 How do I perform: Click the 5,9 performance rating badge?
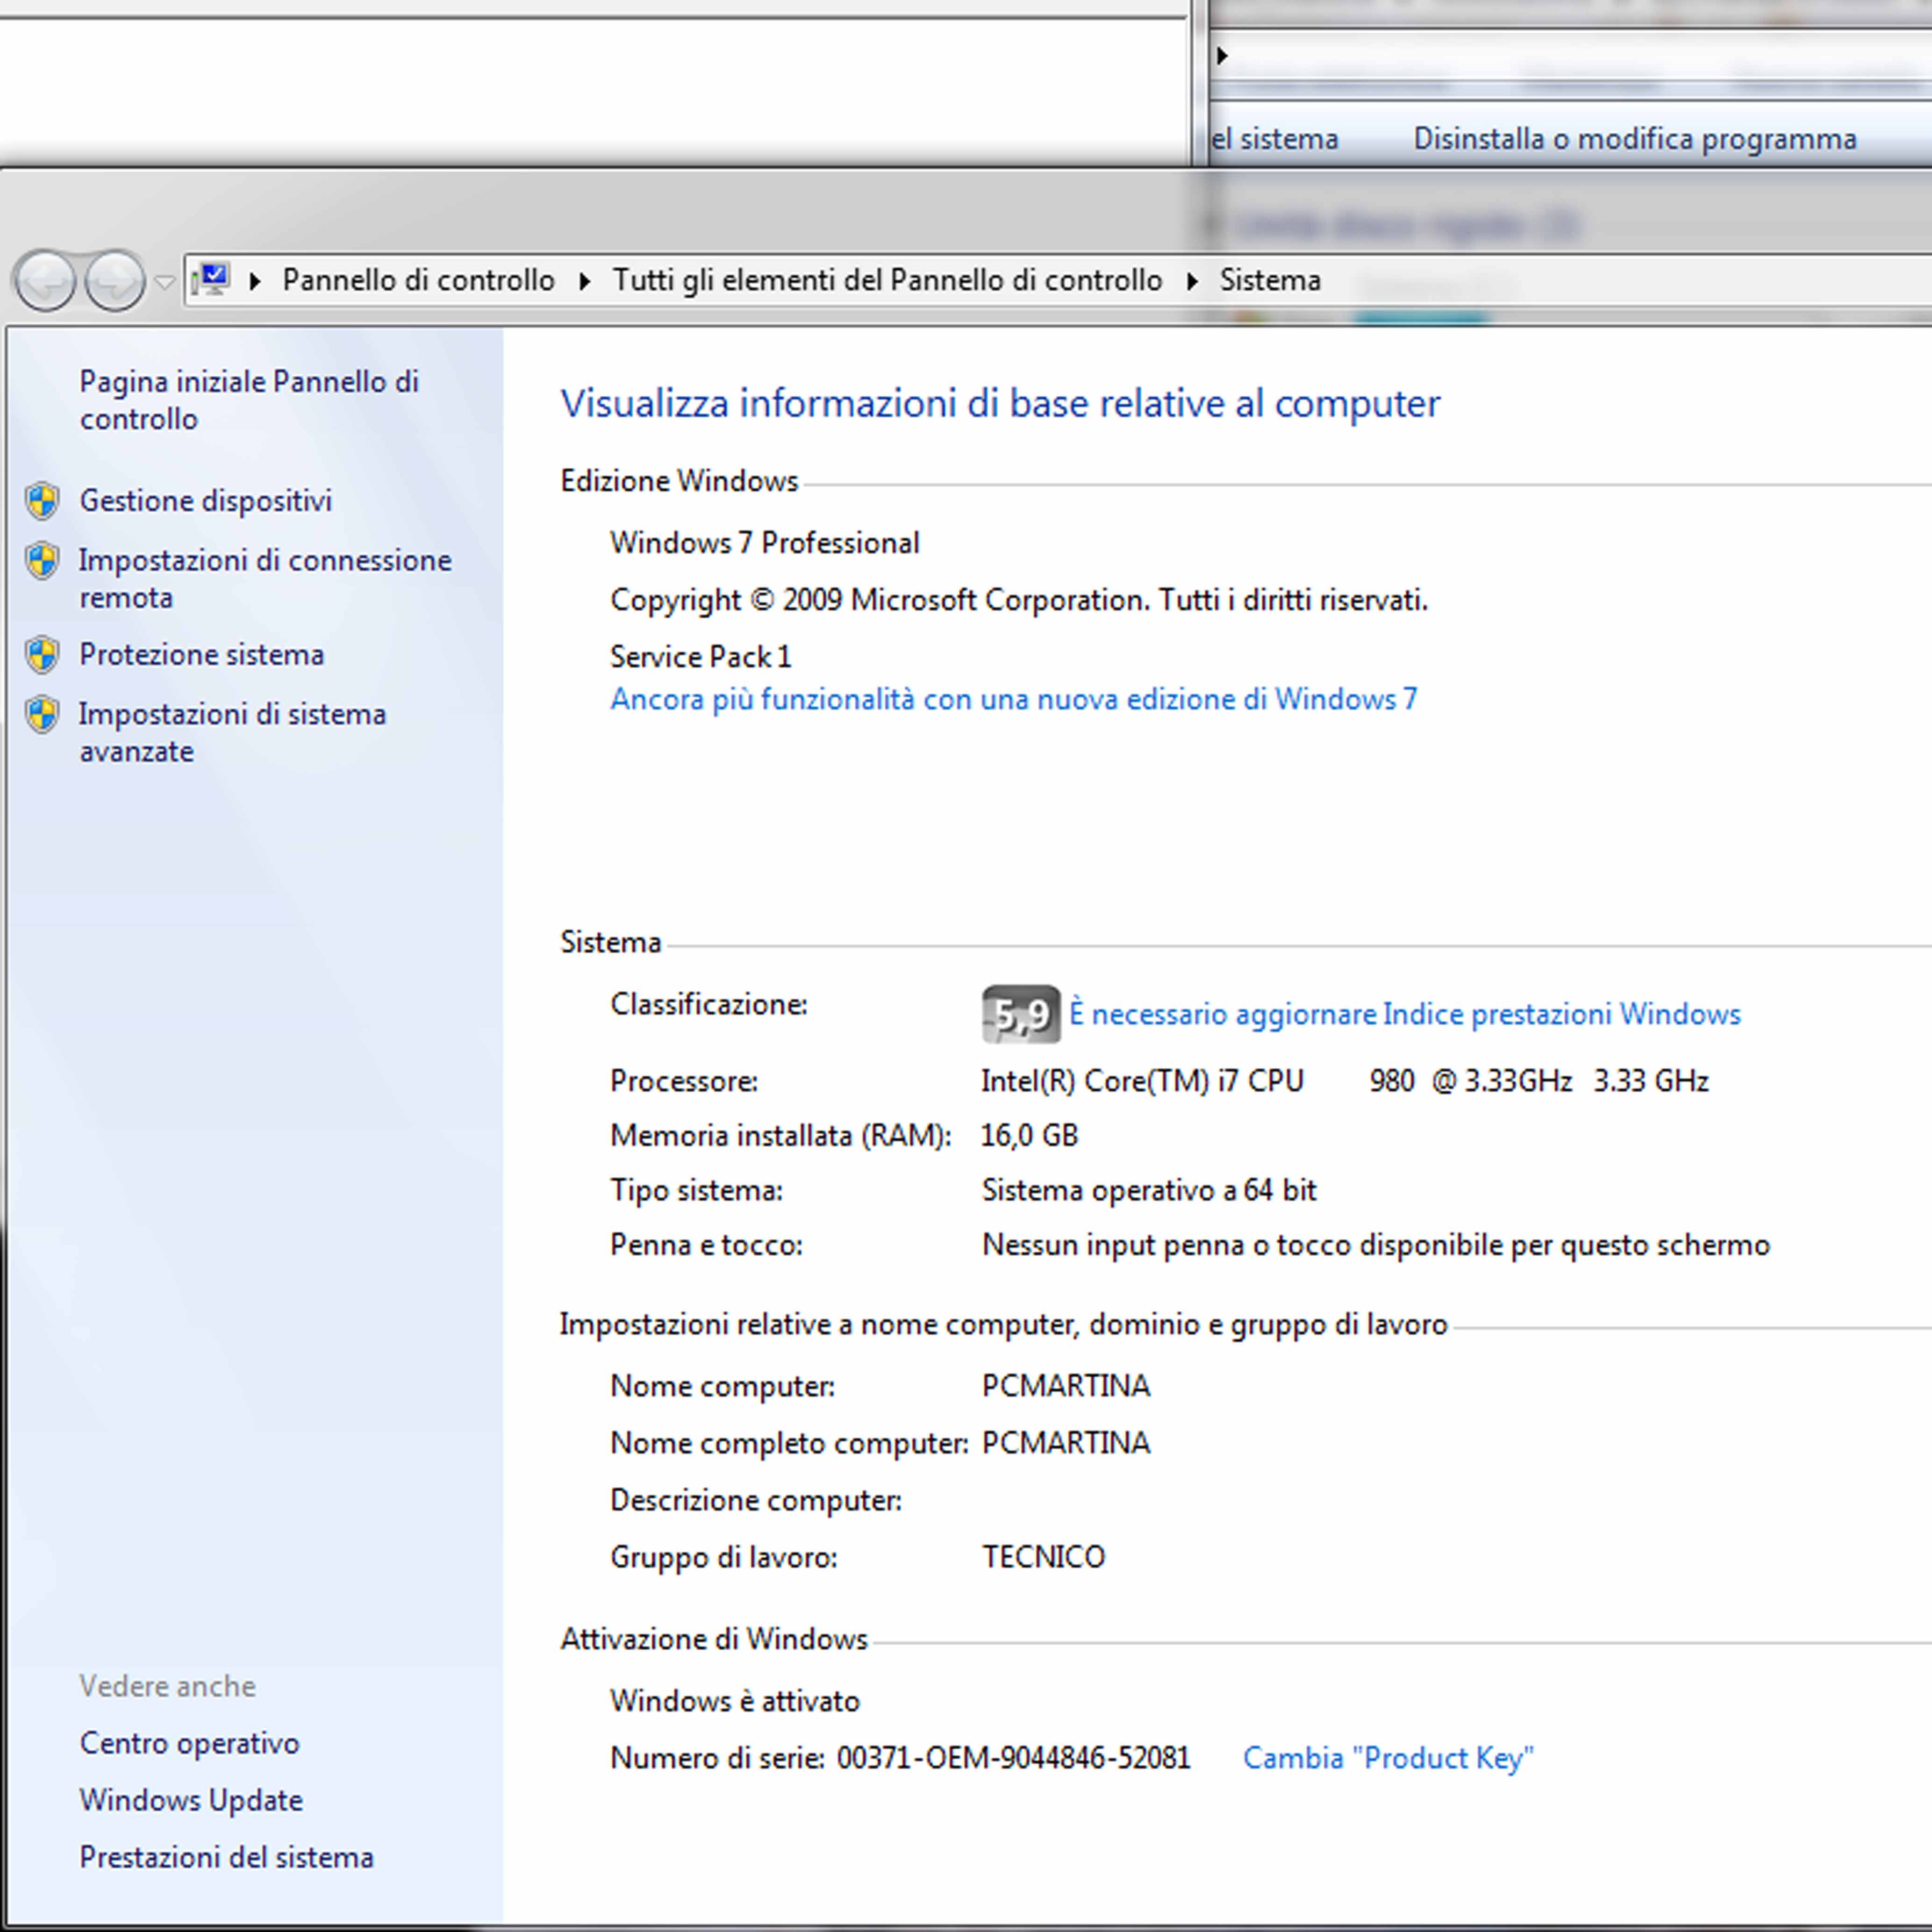pyautogui.click(x=1020, y=1014)
